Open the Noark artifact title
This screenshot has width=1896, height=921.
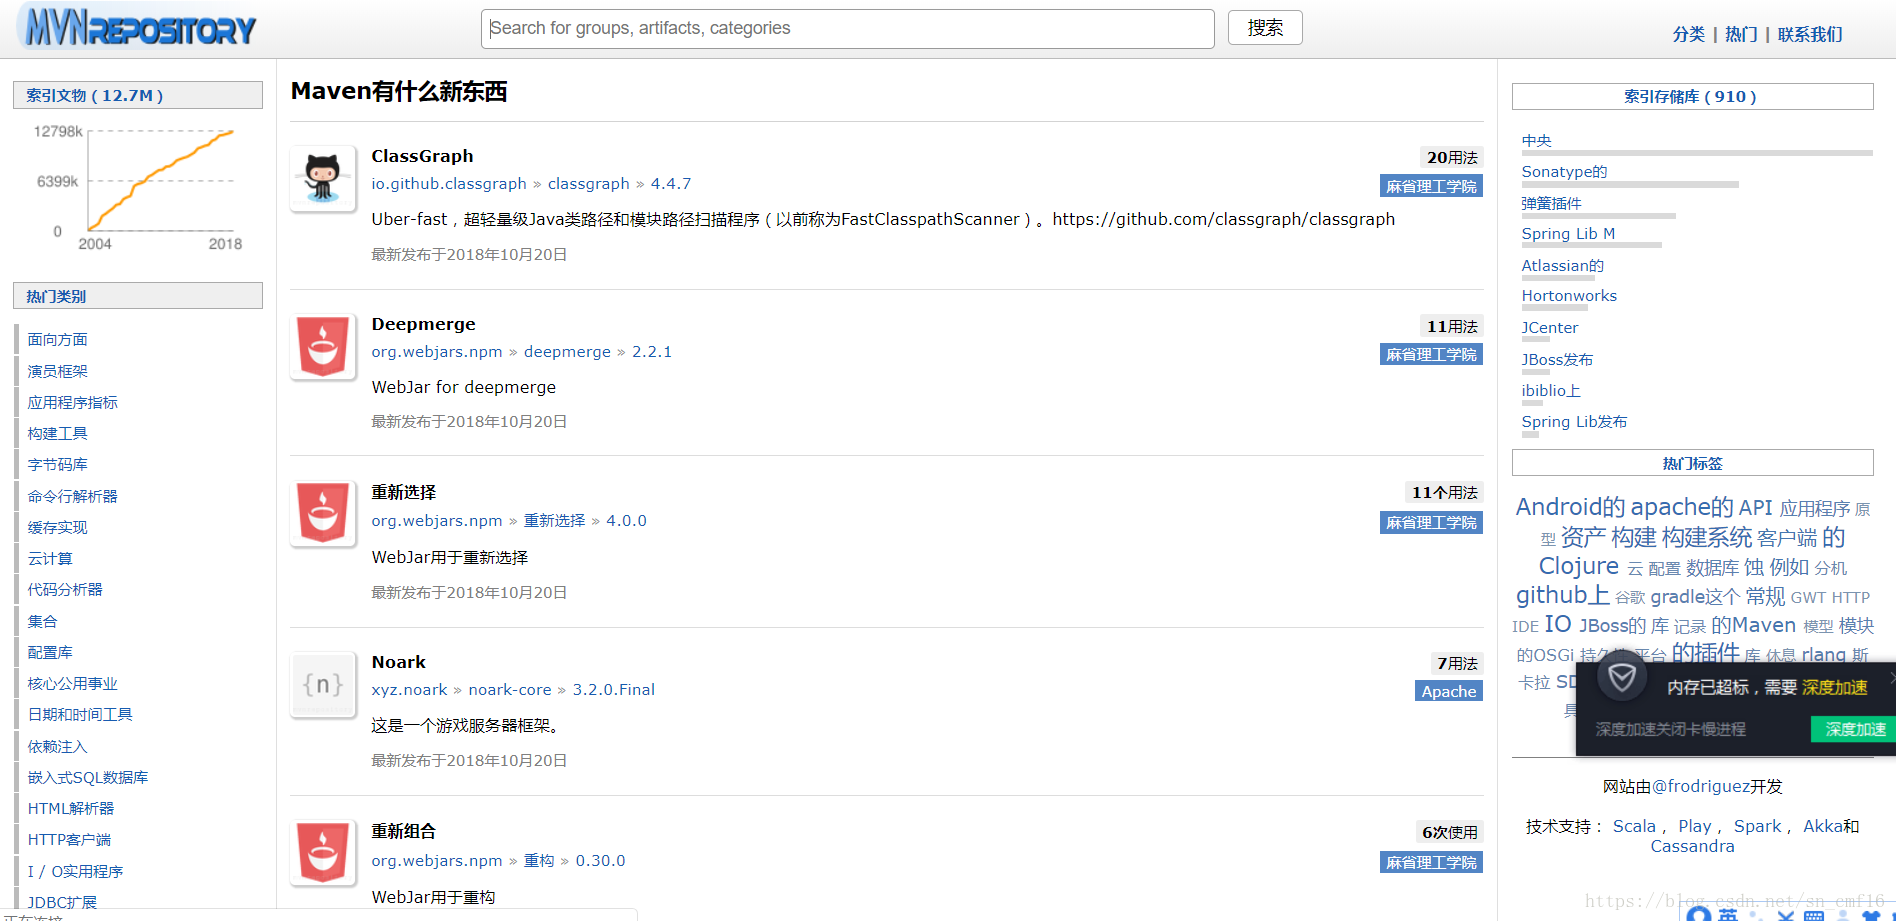tap(398, 662)
